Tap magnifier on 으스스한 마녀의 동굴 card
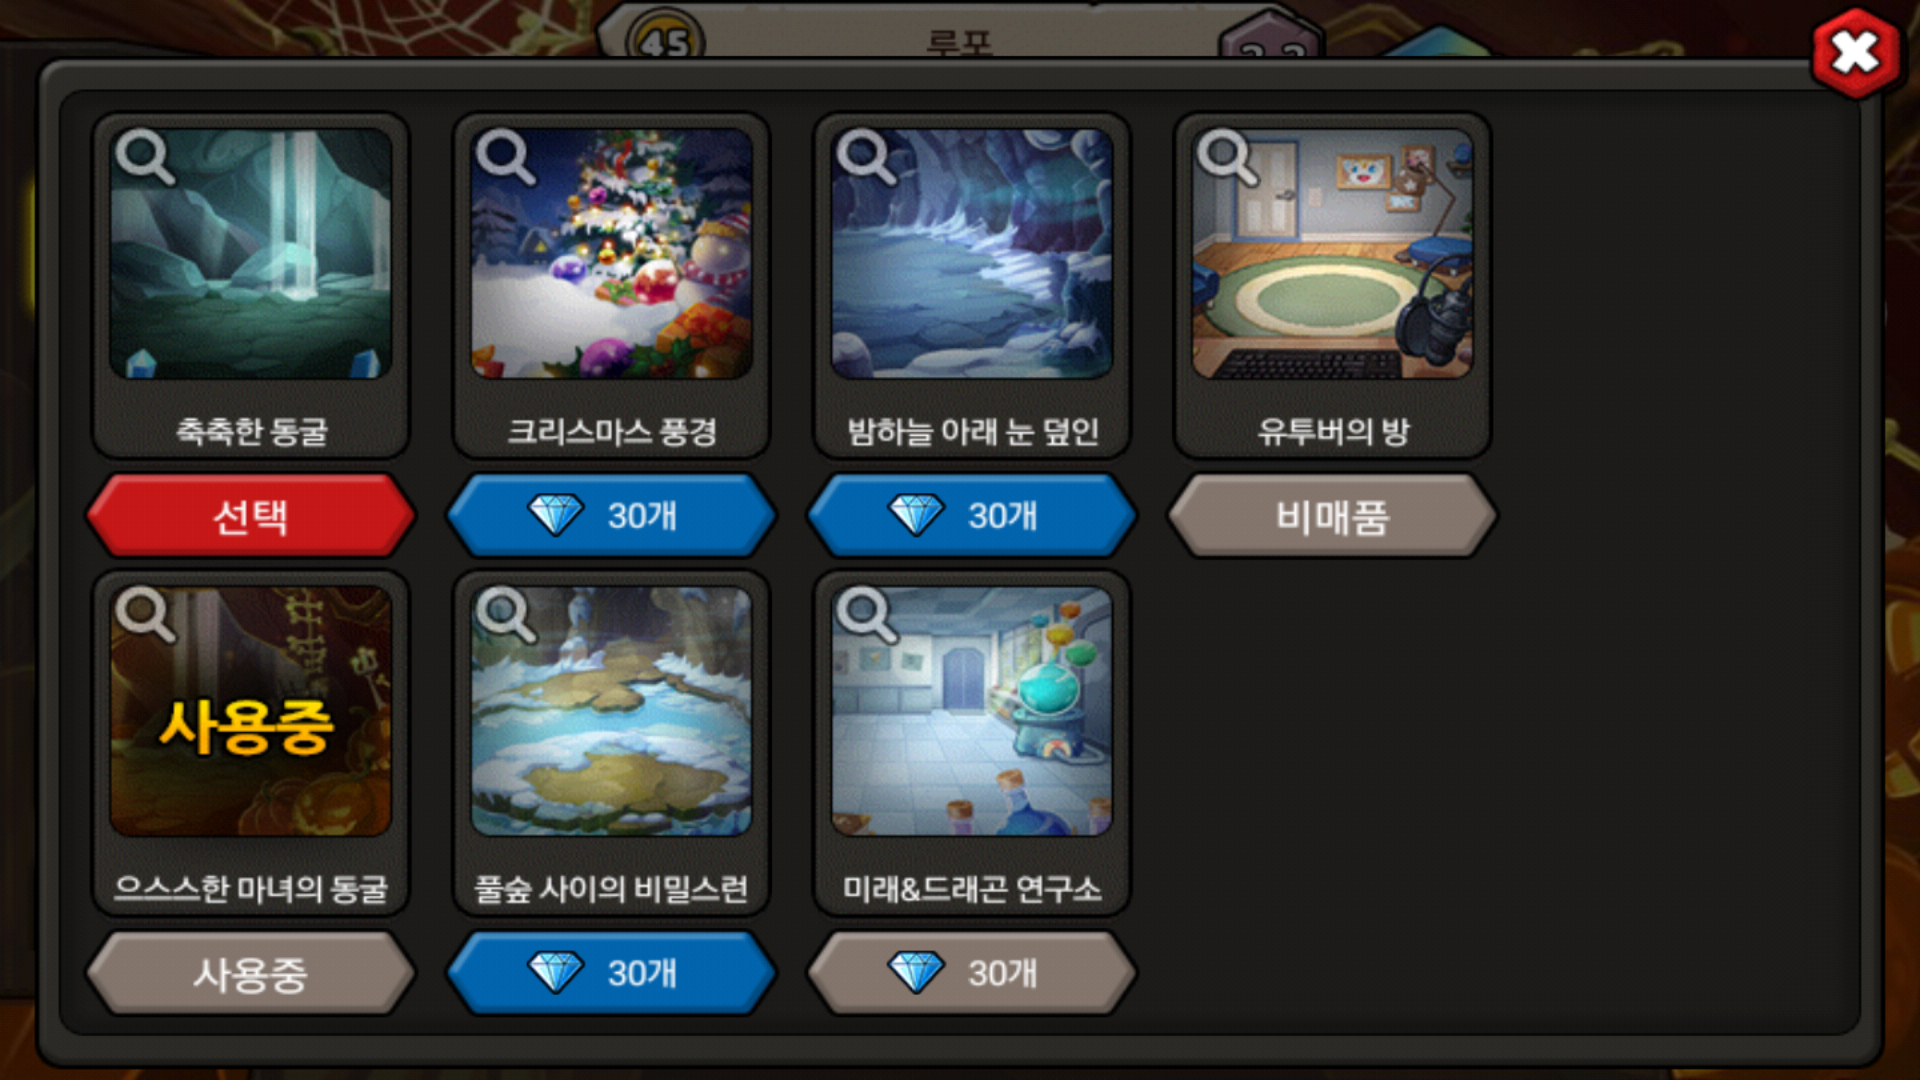1920x1080 pixels. [145, 614]
